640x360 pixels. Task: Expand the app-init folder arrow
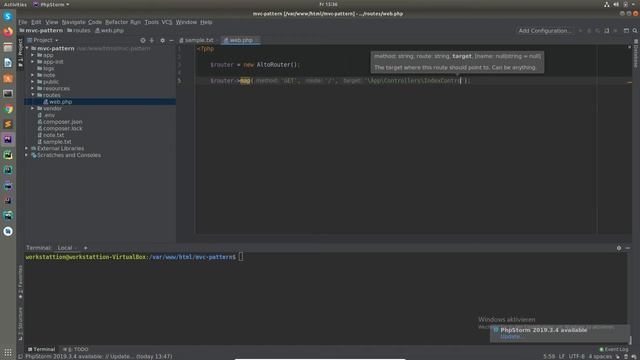[33, 62]
